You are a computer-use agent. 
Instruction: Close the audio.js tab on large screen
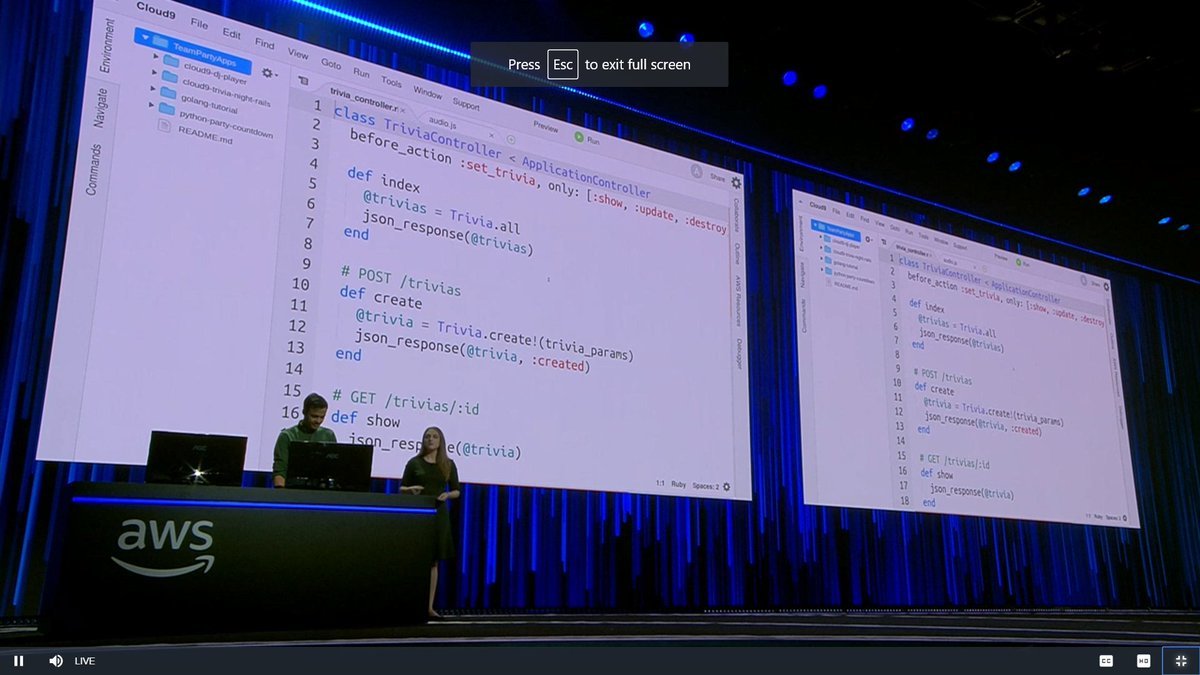tap(491, 133)
